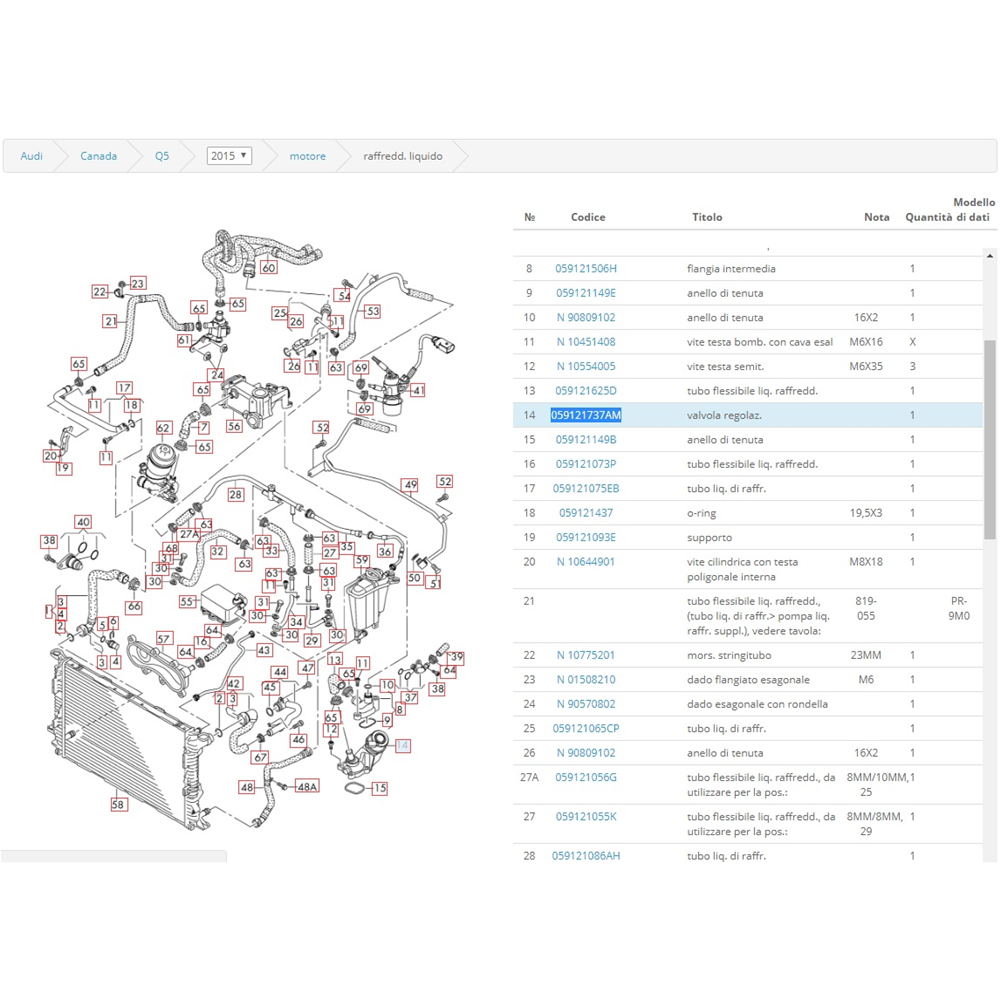Open part code 059121065CP
The height and width of the screenshot is (1000, 1000).
pyautogui.click(x=586, y=728)
